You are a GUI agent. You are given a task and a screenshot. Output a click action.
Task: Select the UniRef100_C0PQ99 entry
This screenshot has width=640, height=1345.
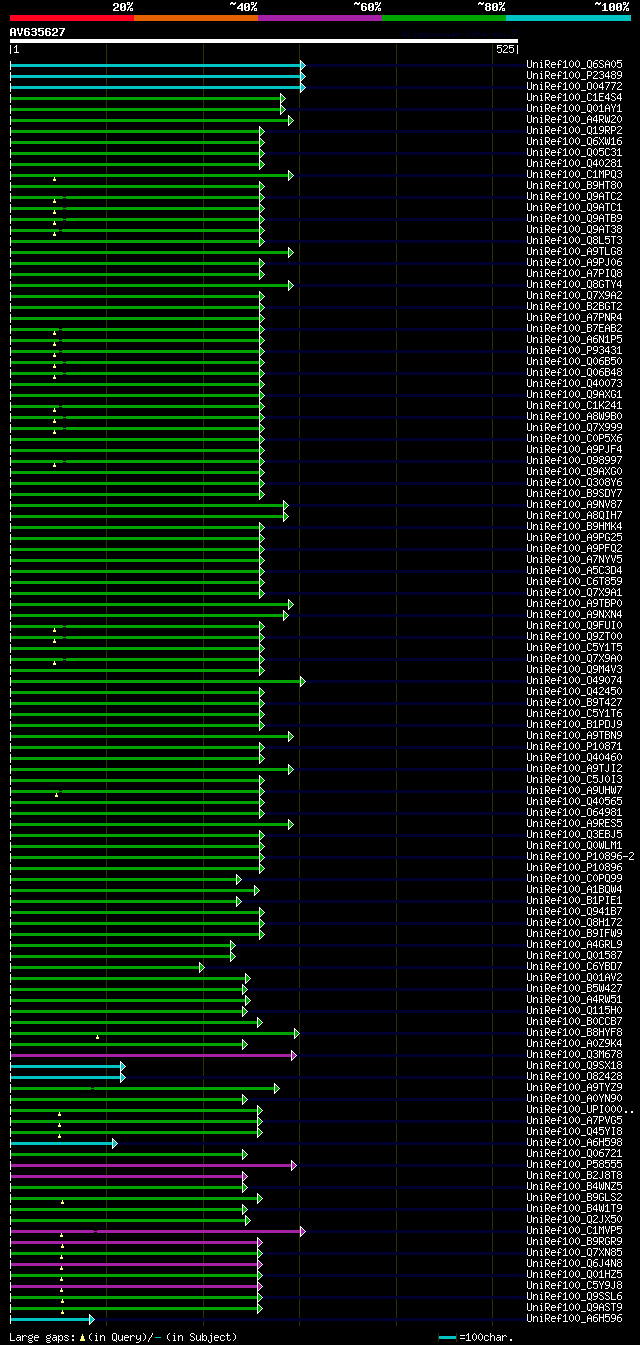pos(576,879)
